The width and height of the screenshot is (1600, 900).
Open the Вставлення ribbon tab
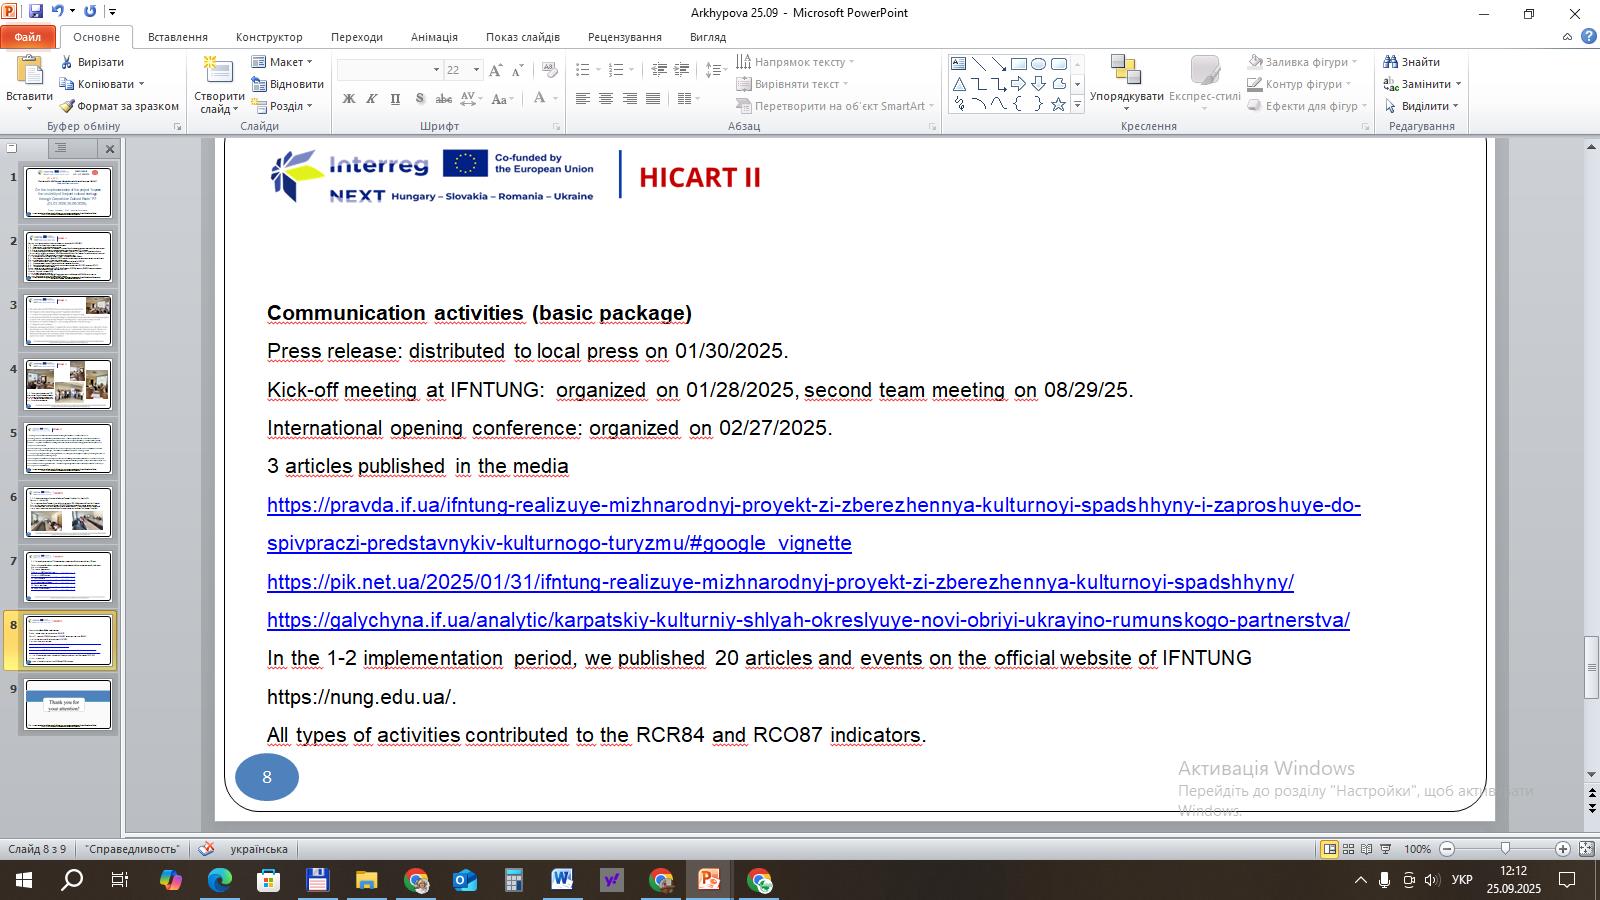tap(177, 37)
